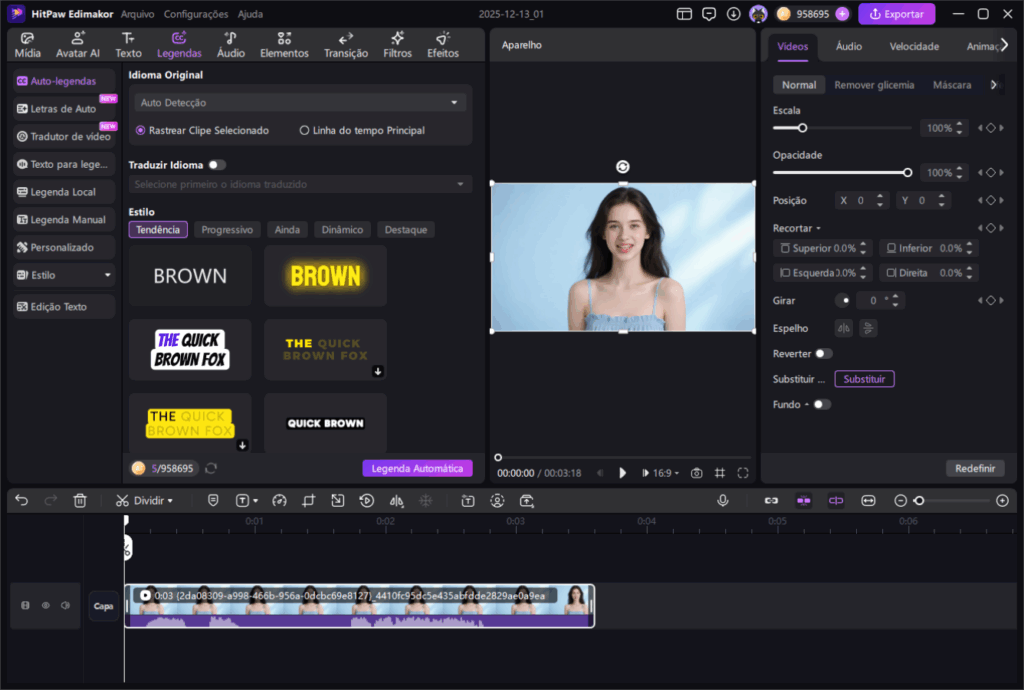Click the horizontal flip mirror icon
The image size is (1024, 690).
(843, 328)
